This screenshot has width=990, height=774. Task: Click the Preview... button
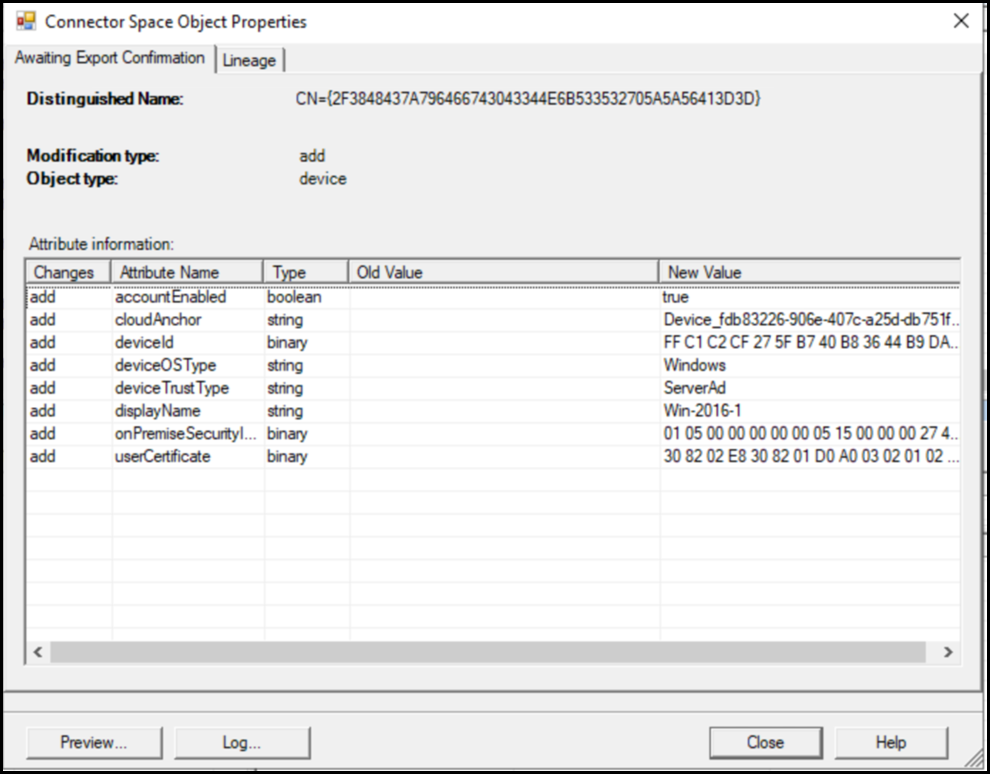tap(94, 742)
